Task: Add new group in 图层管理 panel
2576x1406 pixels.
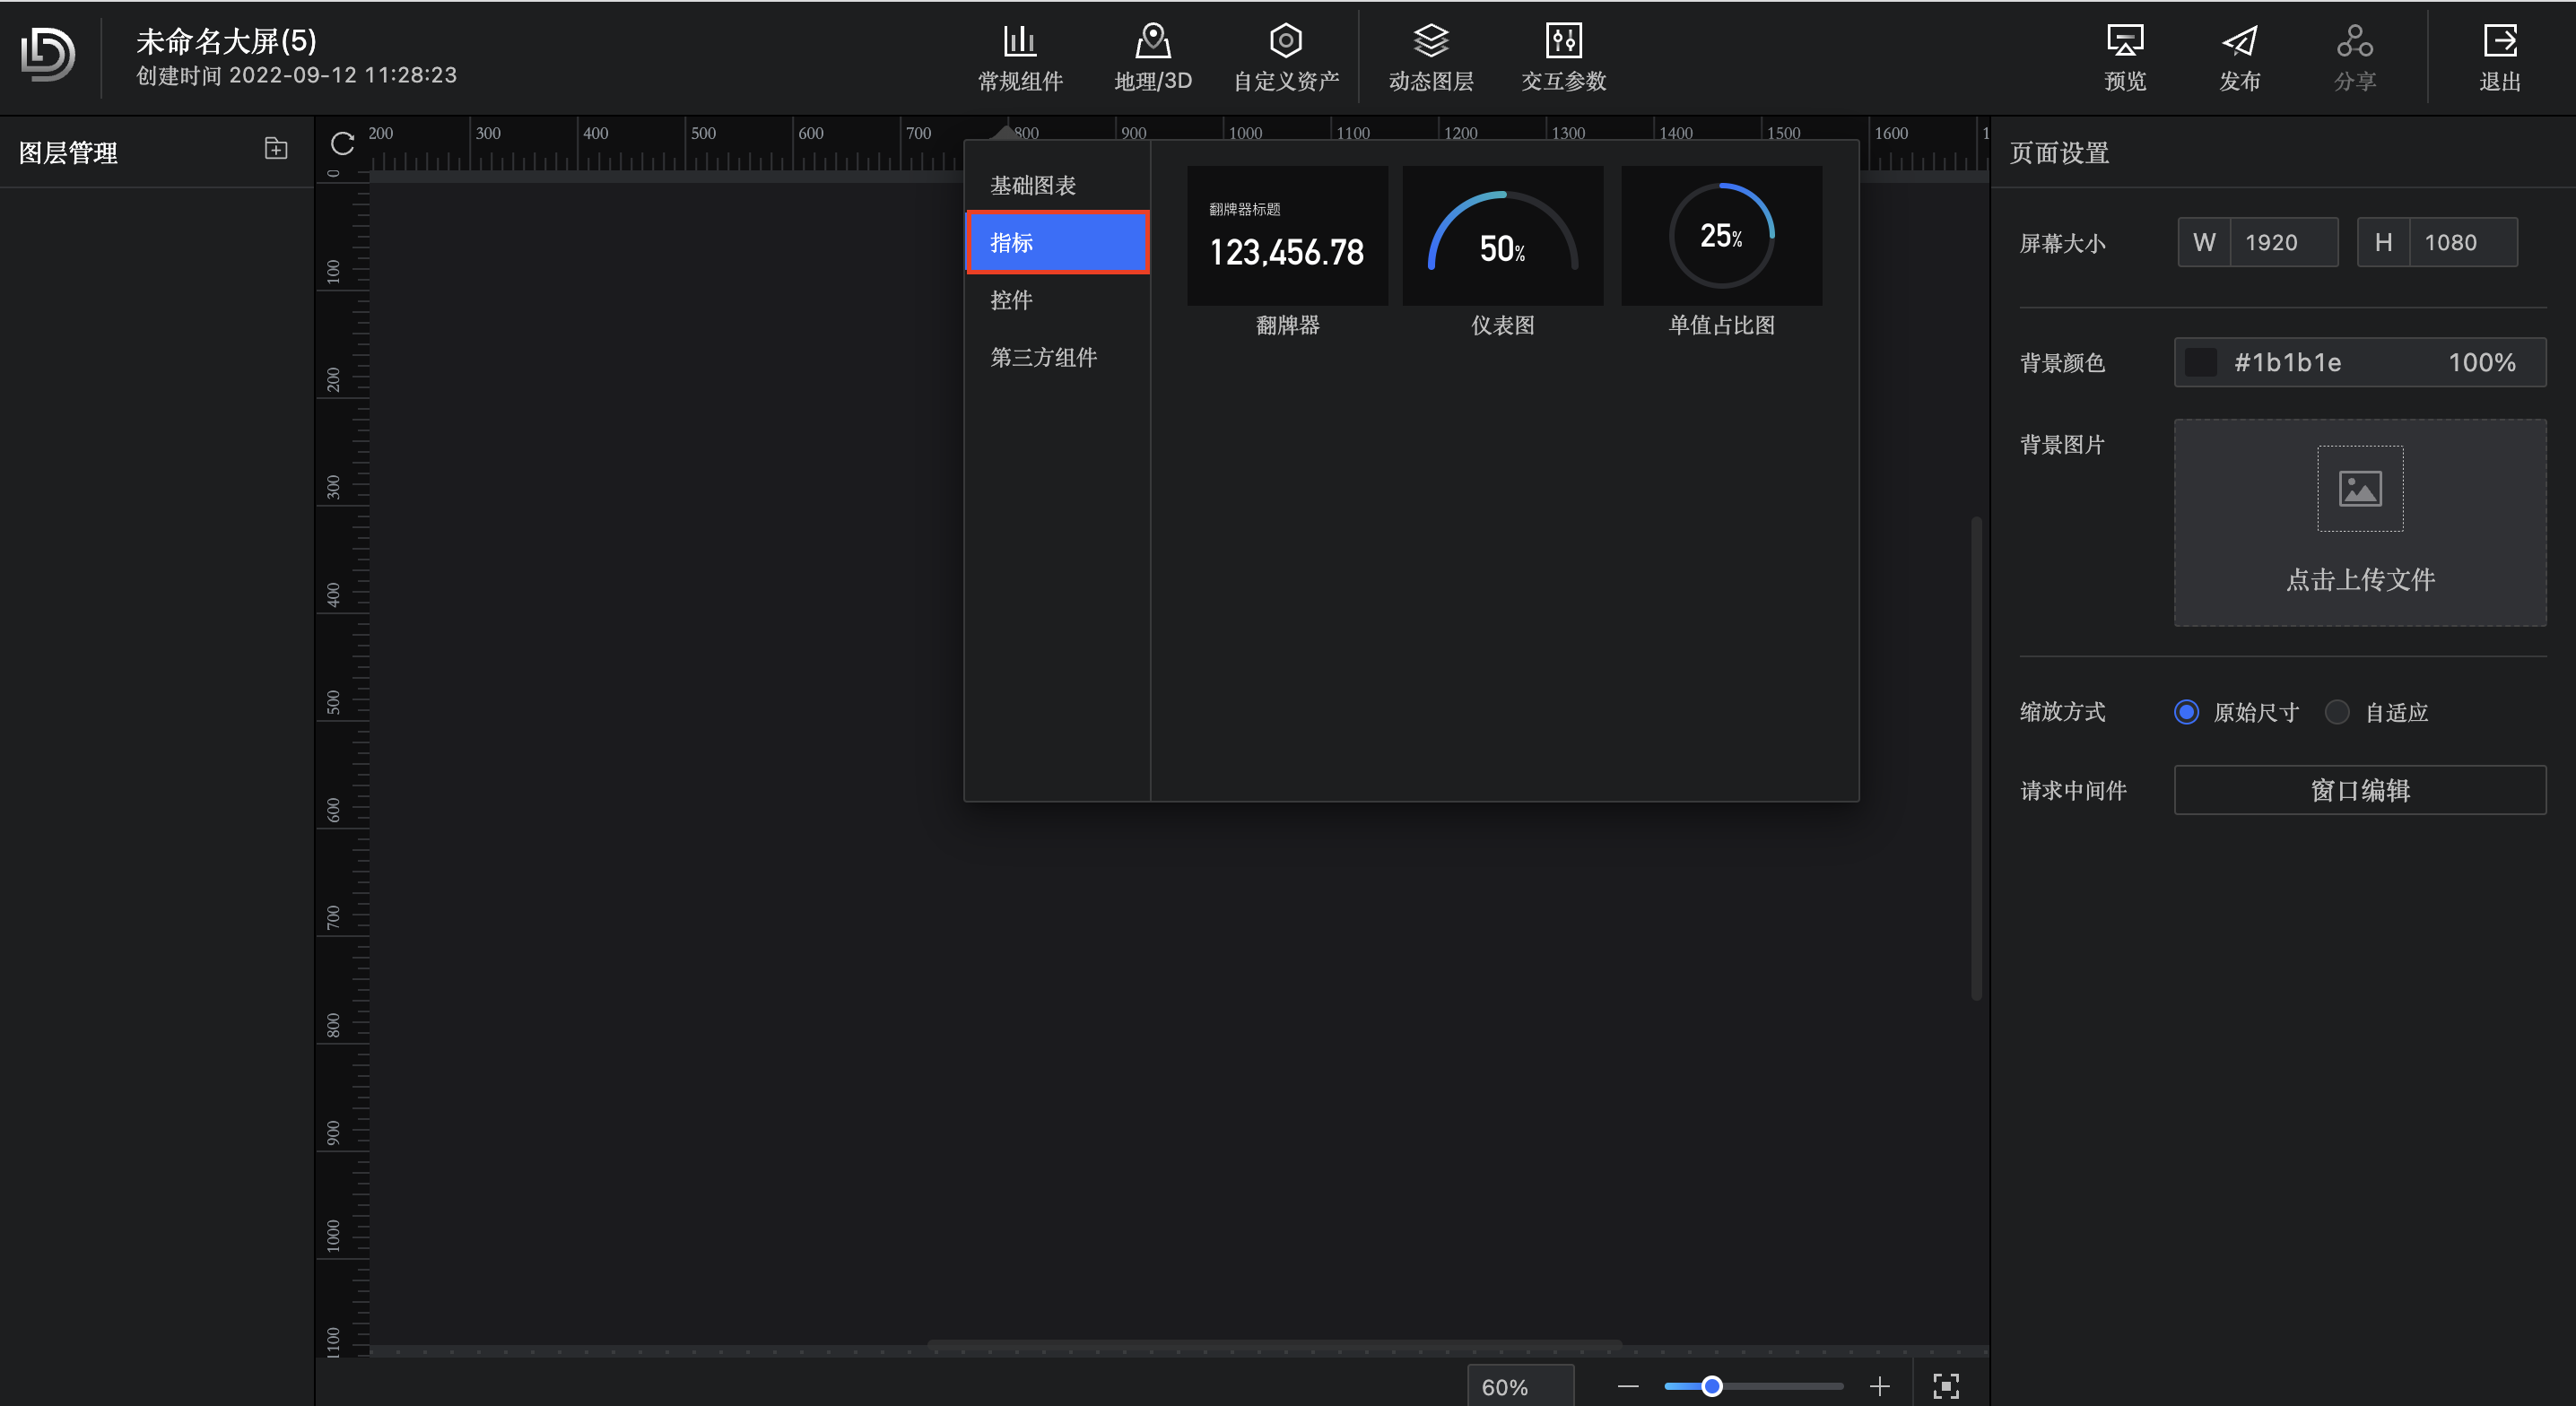Action: coord(276,149)
